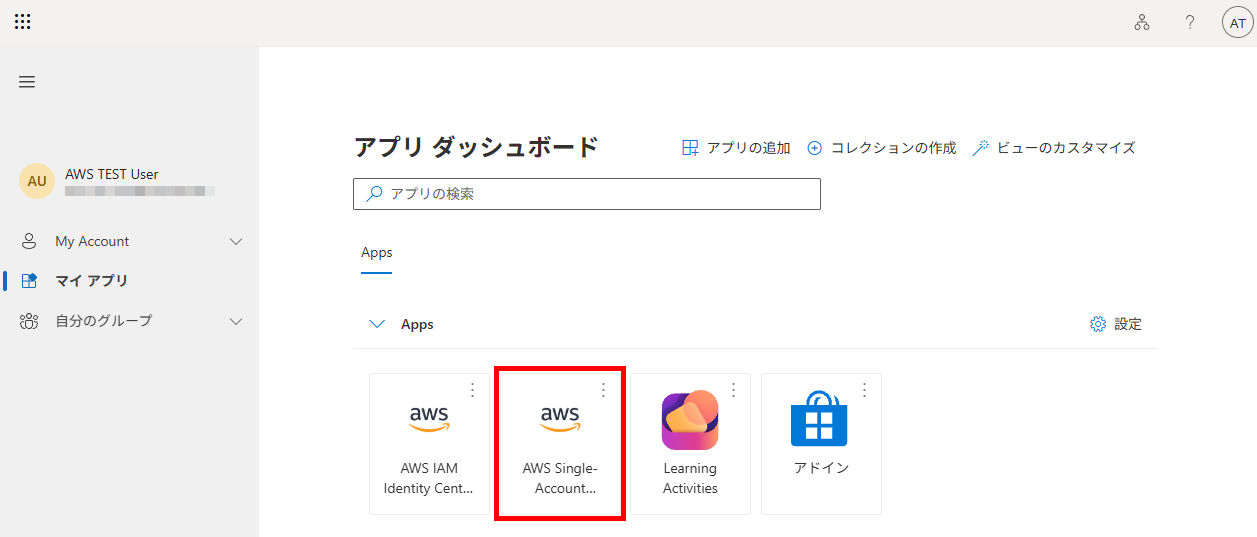Open the AT account avatar menu
Viewport: 1257px width, 537px height.
[1238, 22]
